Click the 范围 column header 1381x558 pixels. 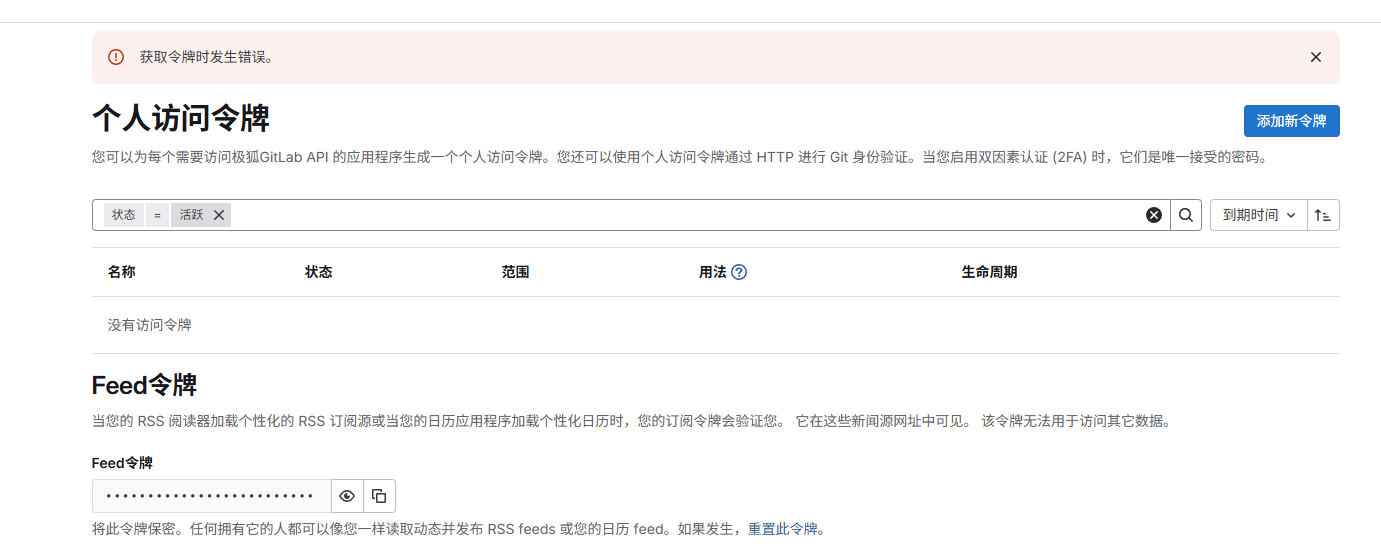(515, 272)
